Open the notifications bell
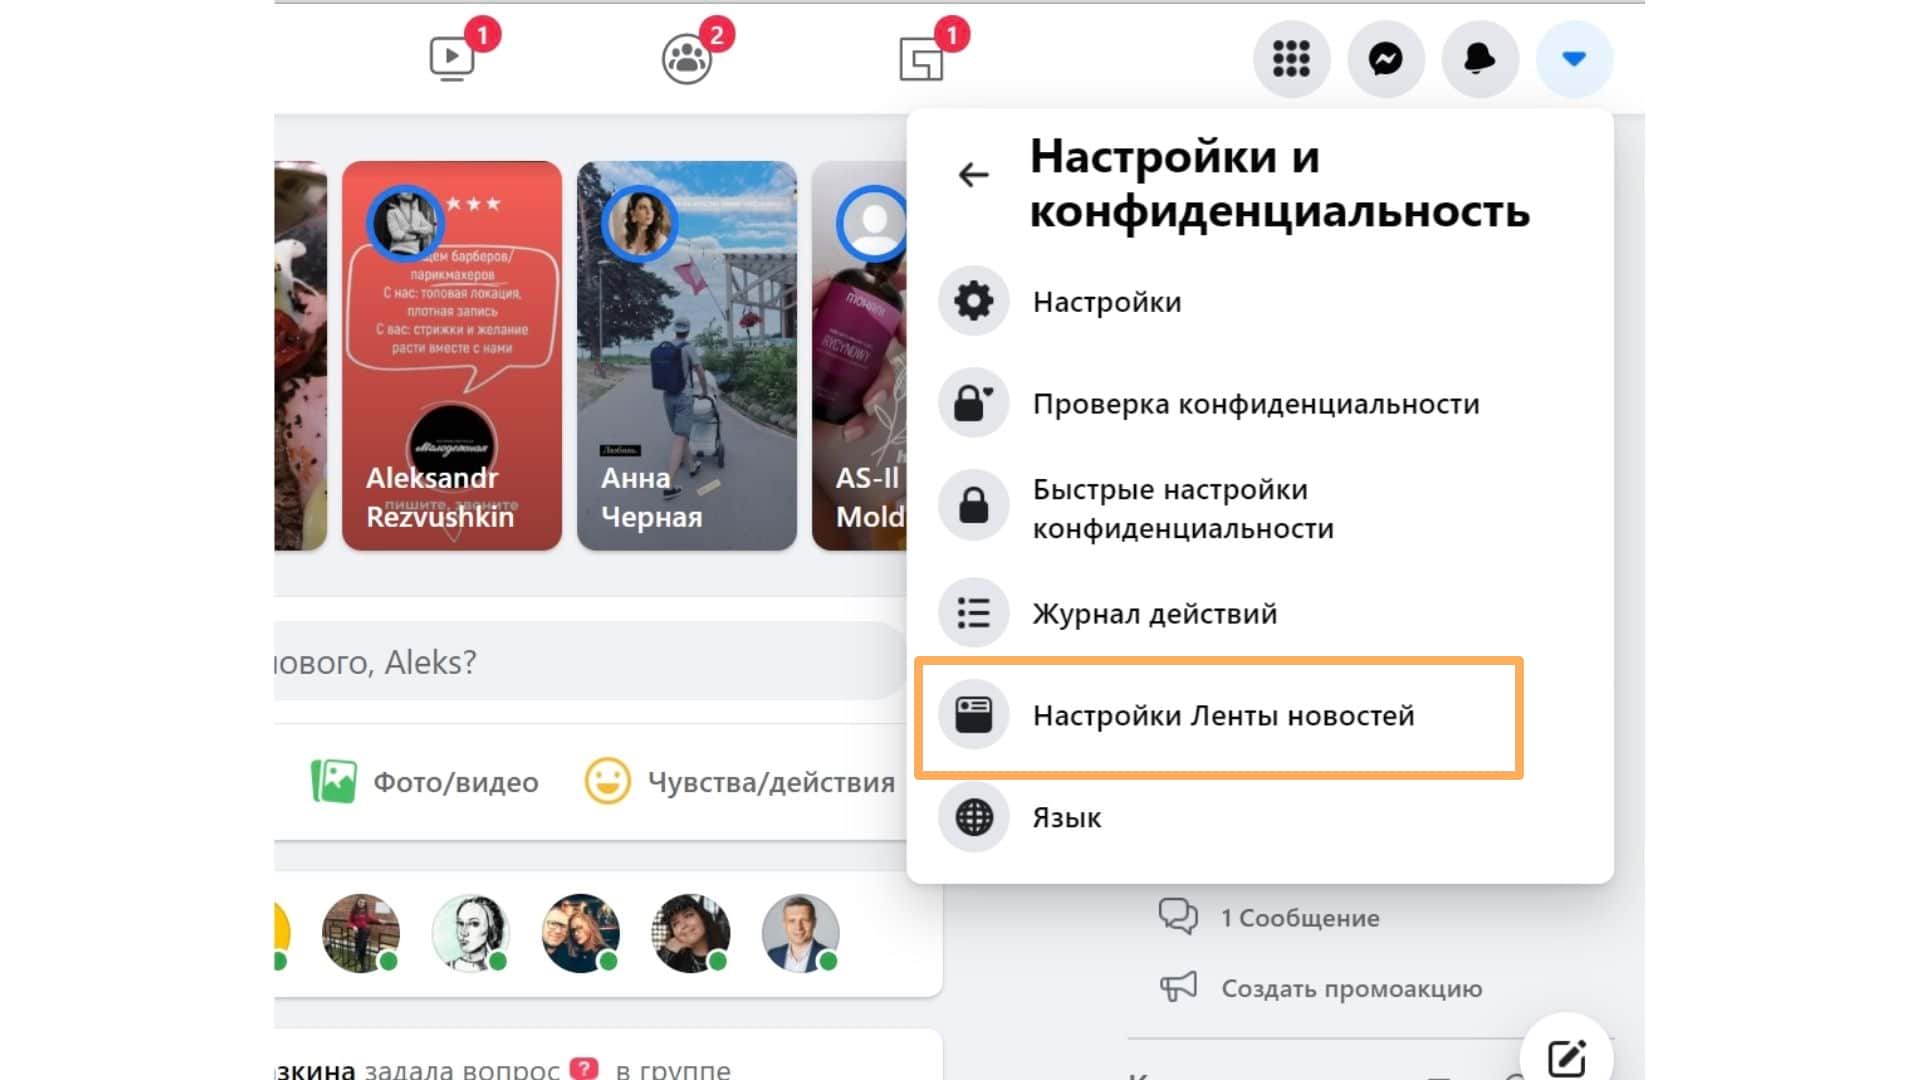 tap(1479, 59)
